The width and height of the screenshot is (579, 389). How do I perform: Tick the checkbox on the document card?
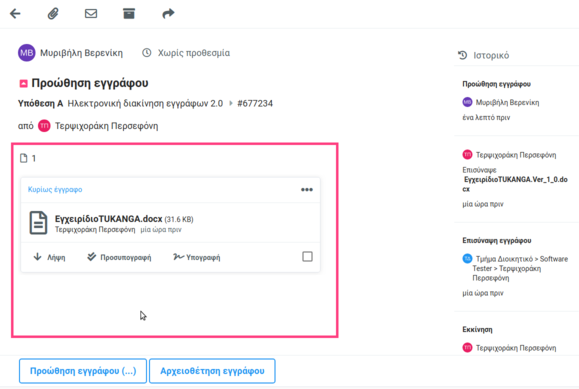[x=307, y=256]
